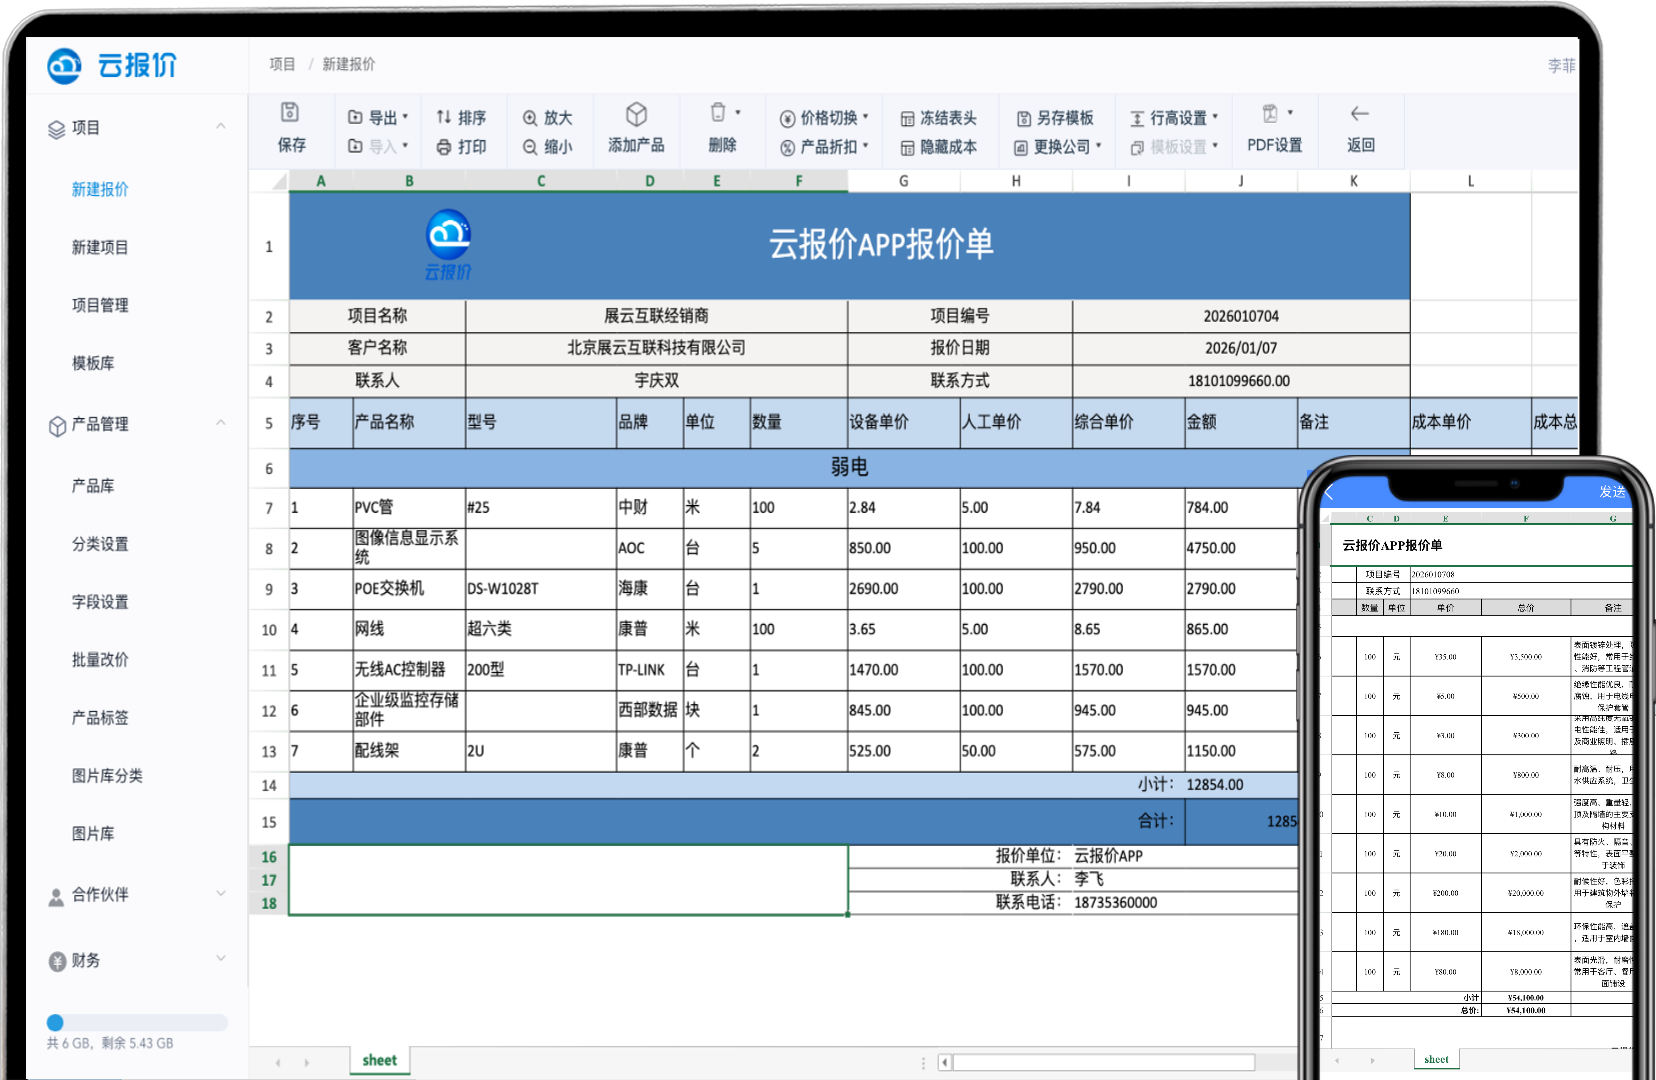1656x1080 pixels.
Task: Collapse the 项目 sidebar section
Action: 221,127
